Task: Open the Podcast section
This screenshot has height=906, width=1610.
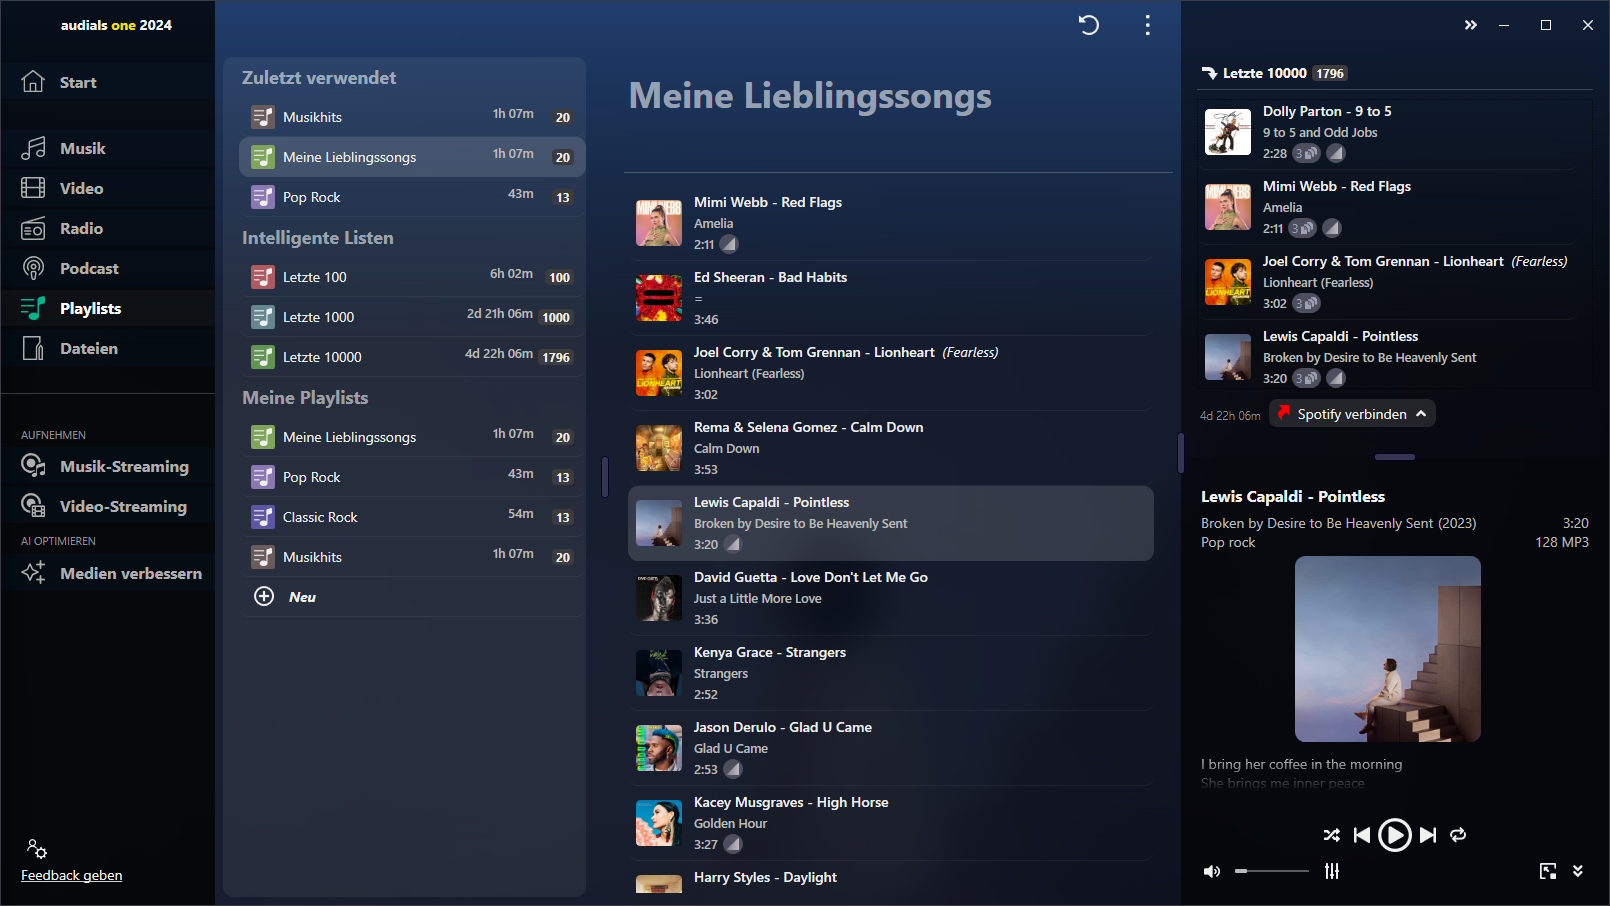Action: [107, 268]
